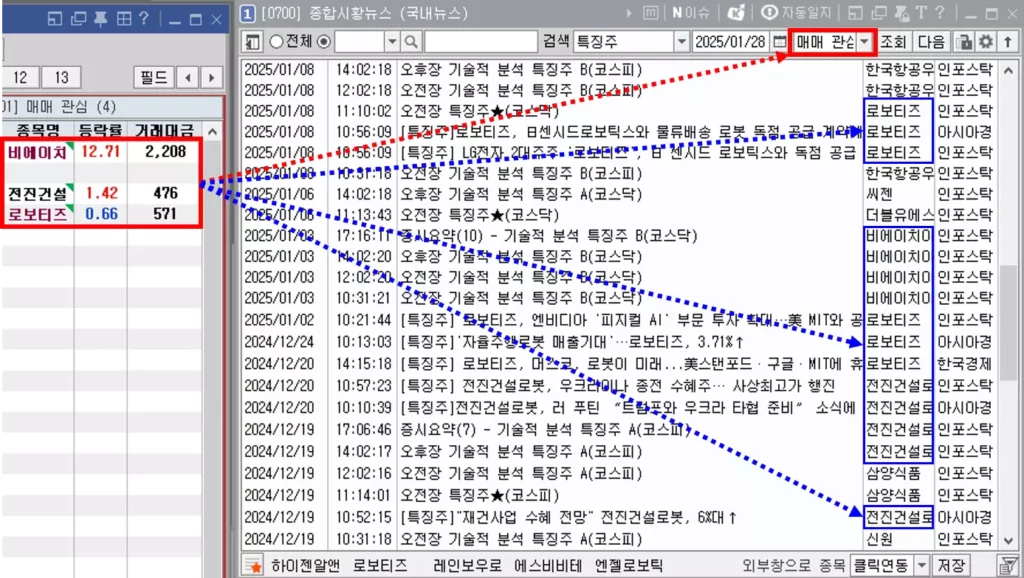Click the magnifier stock search icon

[411, 42]
